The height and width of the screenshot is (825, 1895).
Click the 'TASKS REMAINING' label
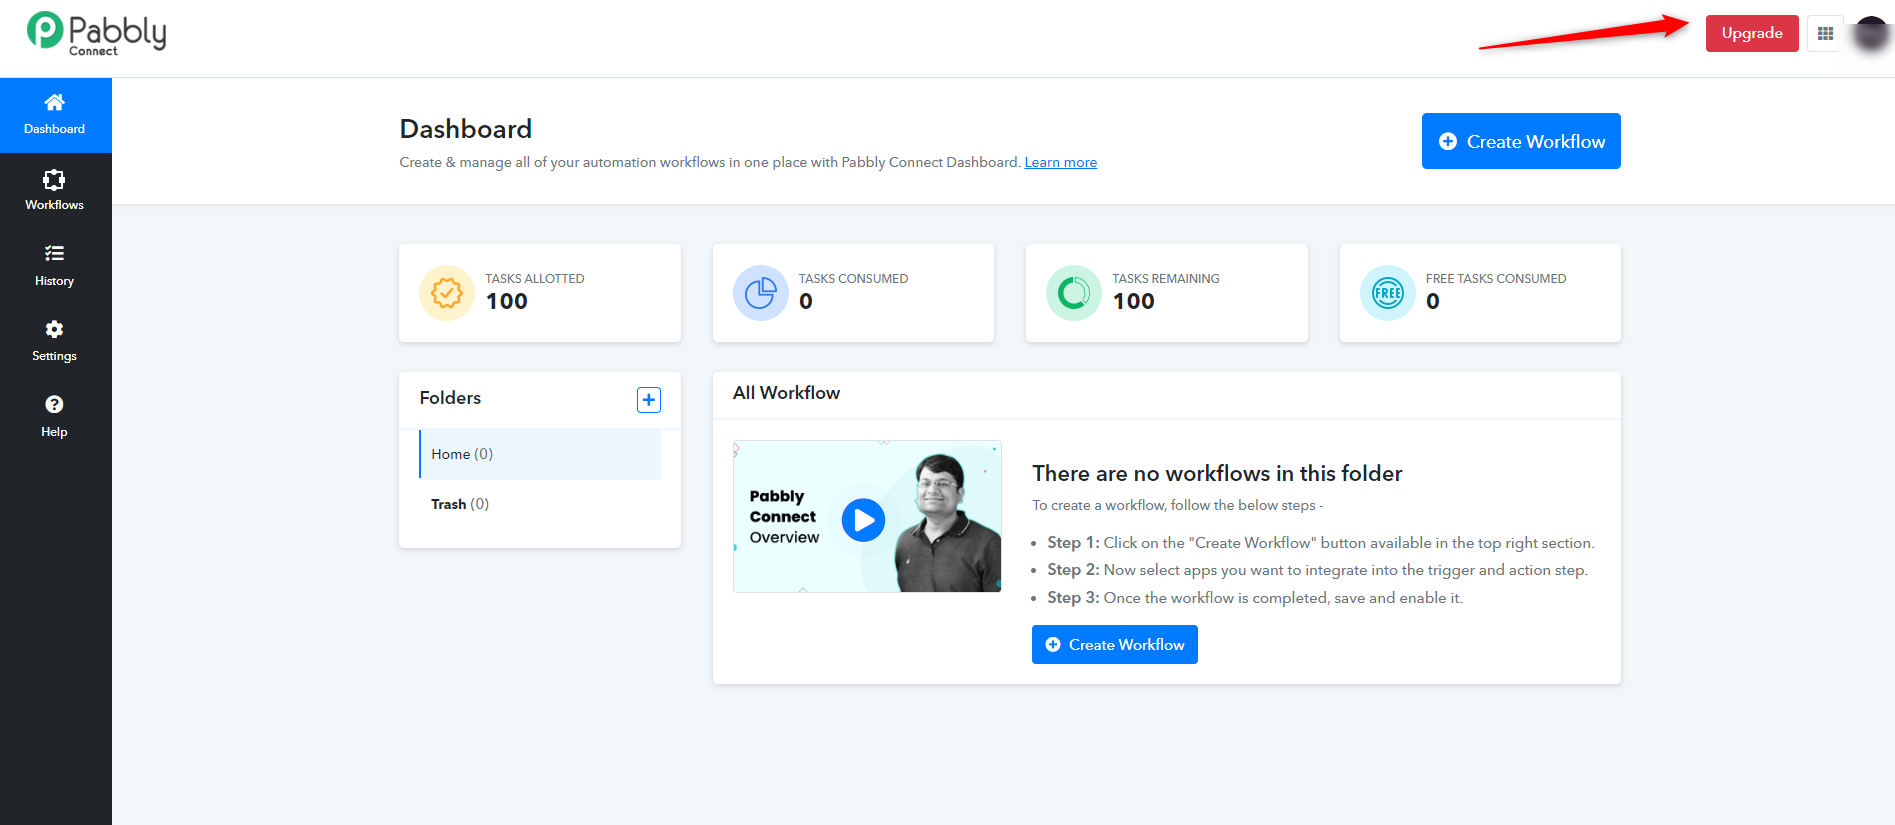pos(1166,279)
